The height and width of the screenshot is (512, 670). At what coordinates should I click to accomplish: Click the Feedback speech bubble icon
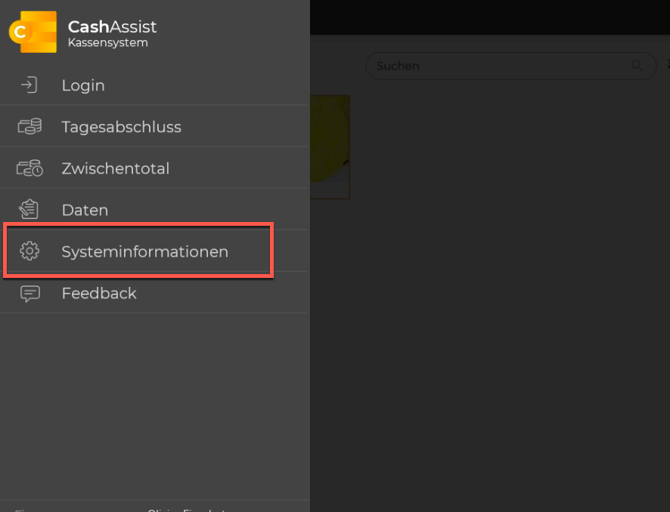(30, 293)
